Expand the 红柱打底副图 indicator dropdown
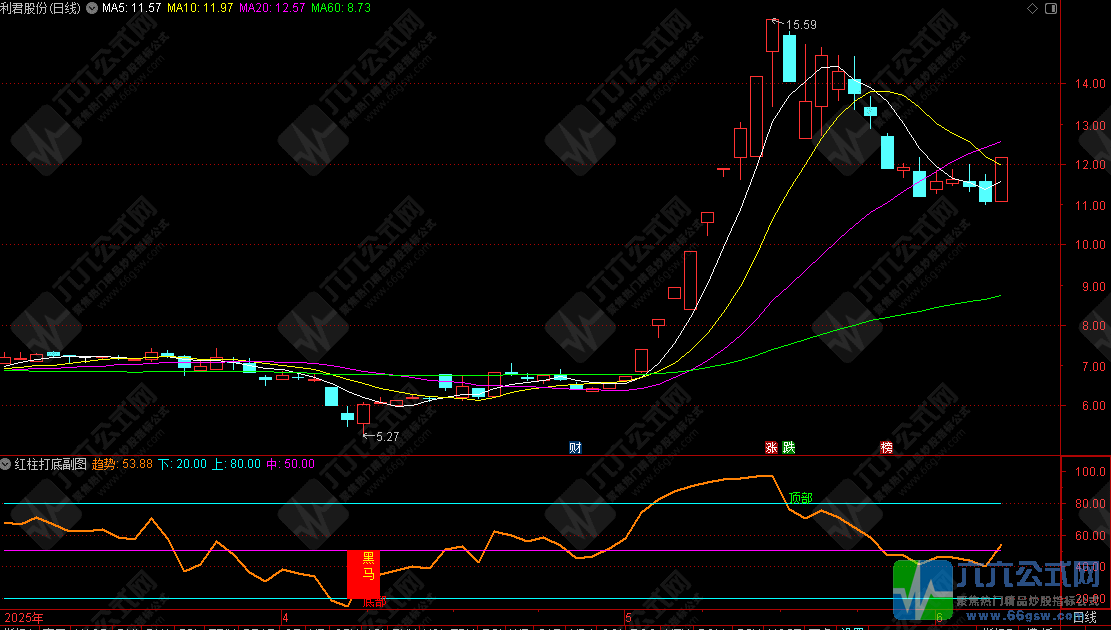Screen dimensions: 1111x630 pos(6,464)
